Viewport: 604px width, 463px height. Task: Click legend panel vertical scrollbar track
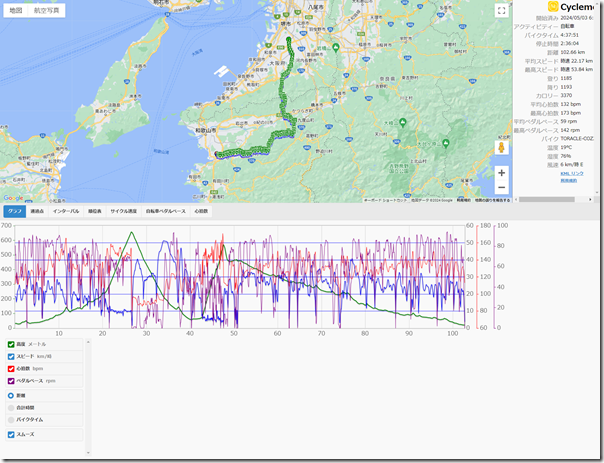88,397
